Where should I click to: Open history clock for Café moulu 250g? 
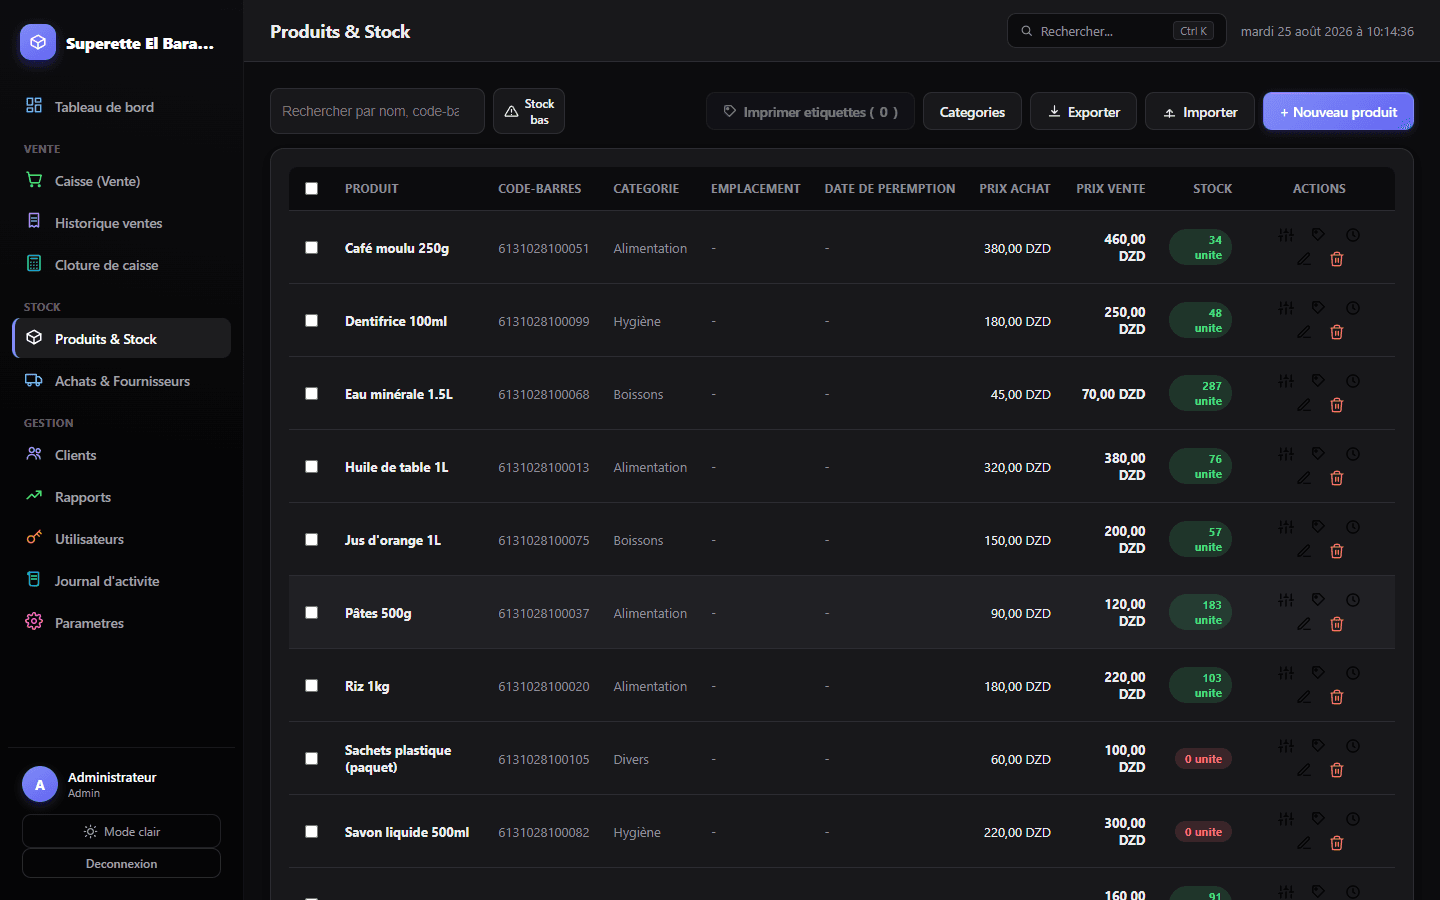[1352, 235]
